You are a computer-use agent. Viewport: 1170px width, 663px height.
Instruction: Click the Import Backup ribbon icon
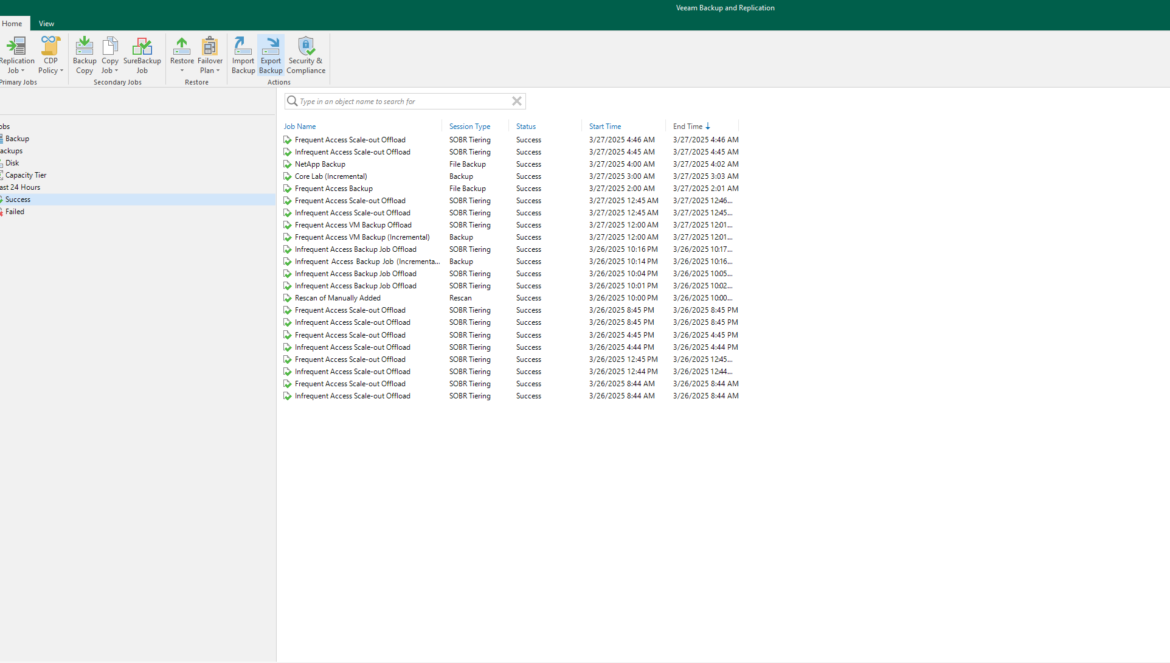pyautogui.click(x=243, y=55)
